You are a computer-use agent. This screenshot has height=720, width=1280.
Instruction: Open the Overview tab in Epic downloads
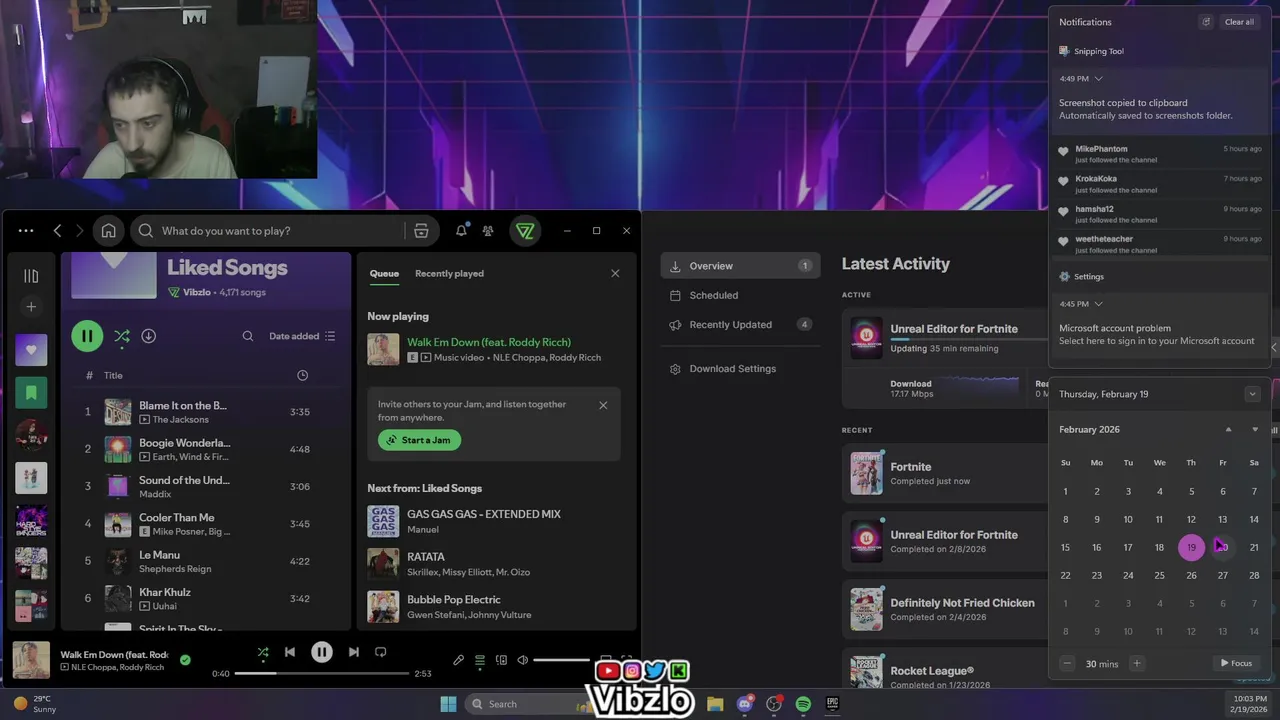(x=740, y=266)
